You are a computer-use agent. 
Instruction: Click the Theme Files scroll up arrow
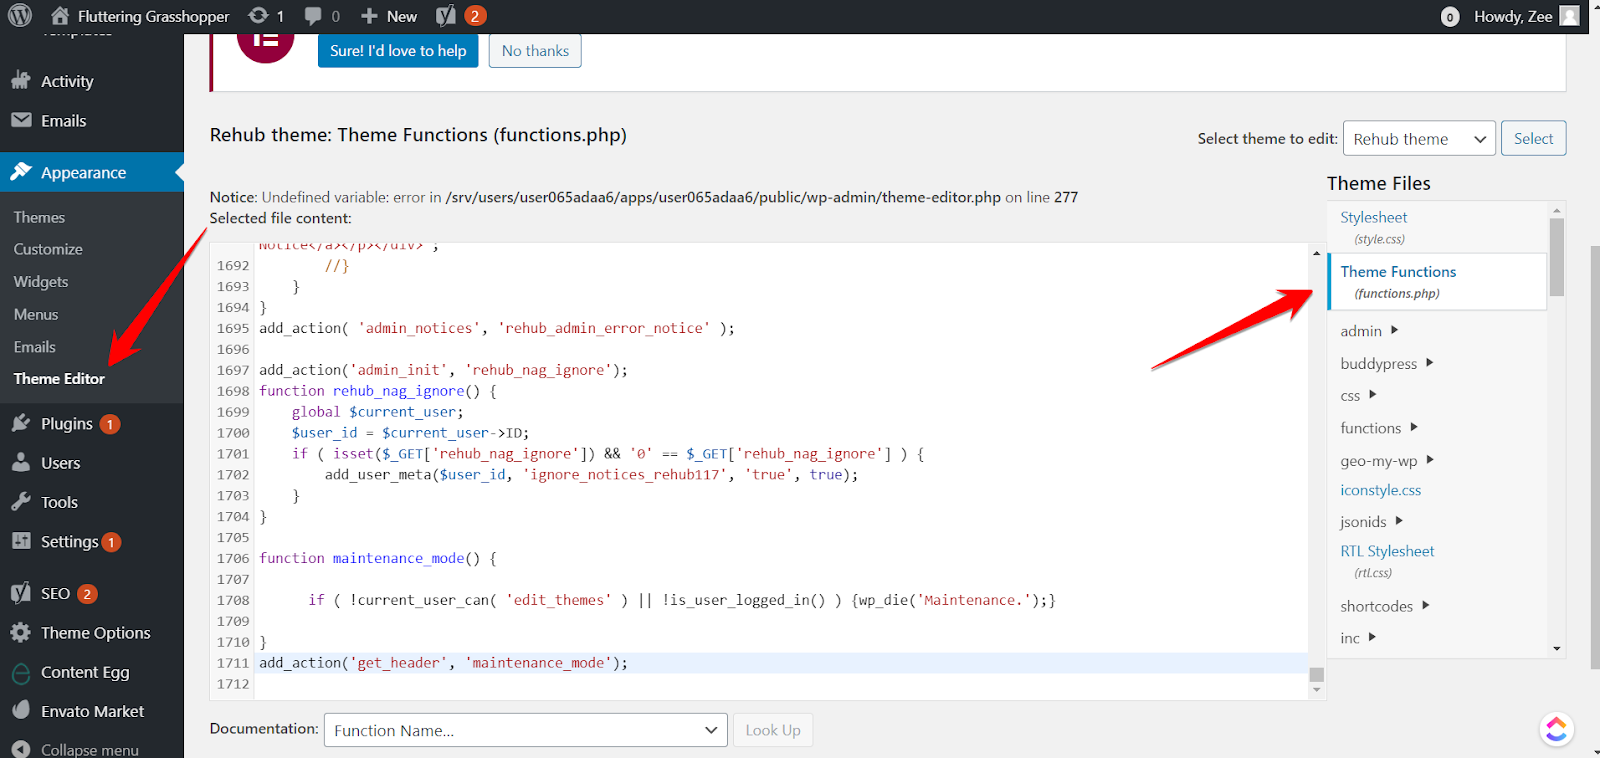click(1557, 210)
